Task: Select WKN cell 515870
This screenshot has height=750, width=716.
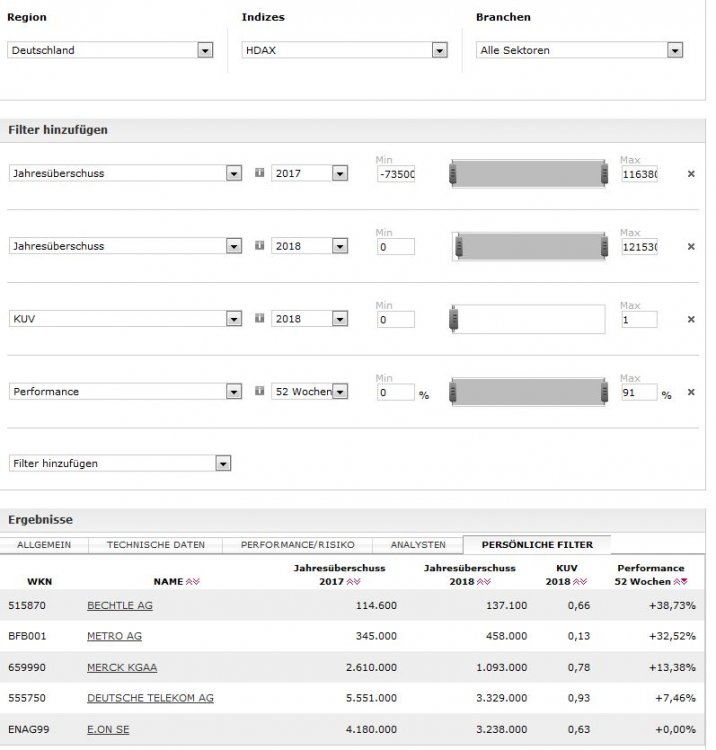Action: coord(27,606)
